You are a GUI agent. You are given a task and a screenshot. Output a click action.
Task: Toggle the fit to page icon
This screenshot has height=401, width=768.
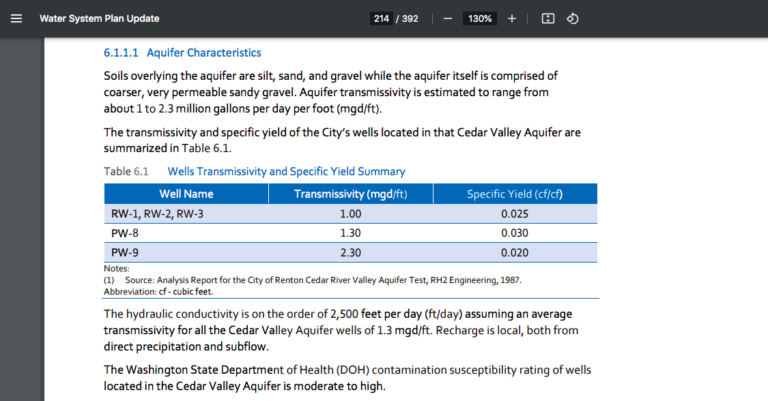pyautogui.click(x=548, y=18)
